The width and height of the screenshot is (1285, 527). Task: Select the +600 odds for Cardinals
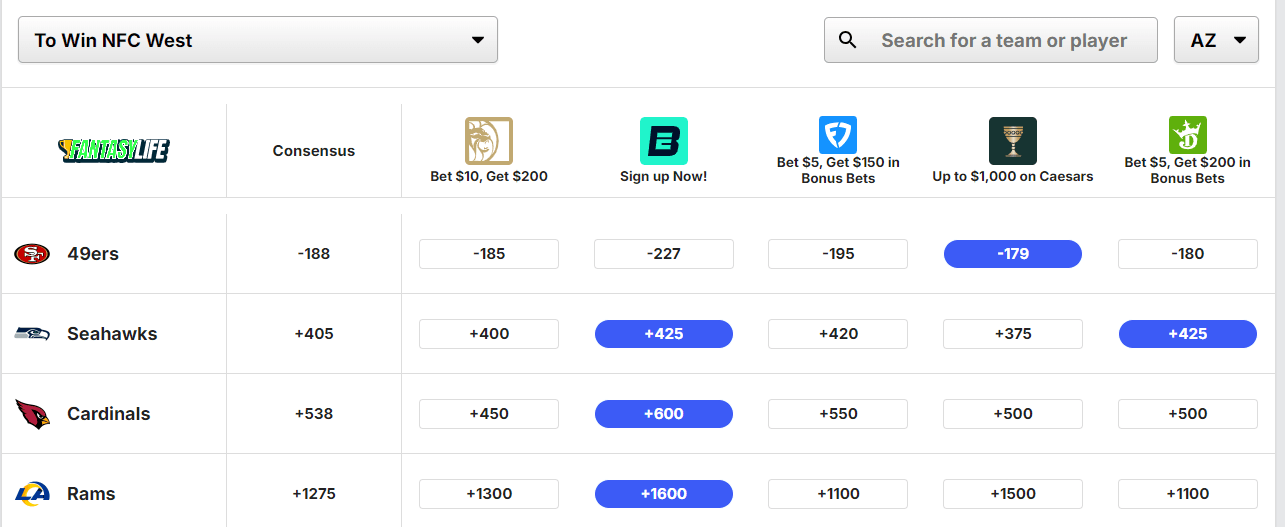pyautogui.click(x=664, y=414)
